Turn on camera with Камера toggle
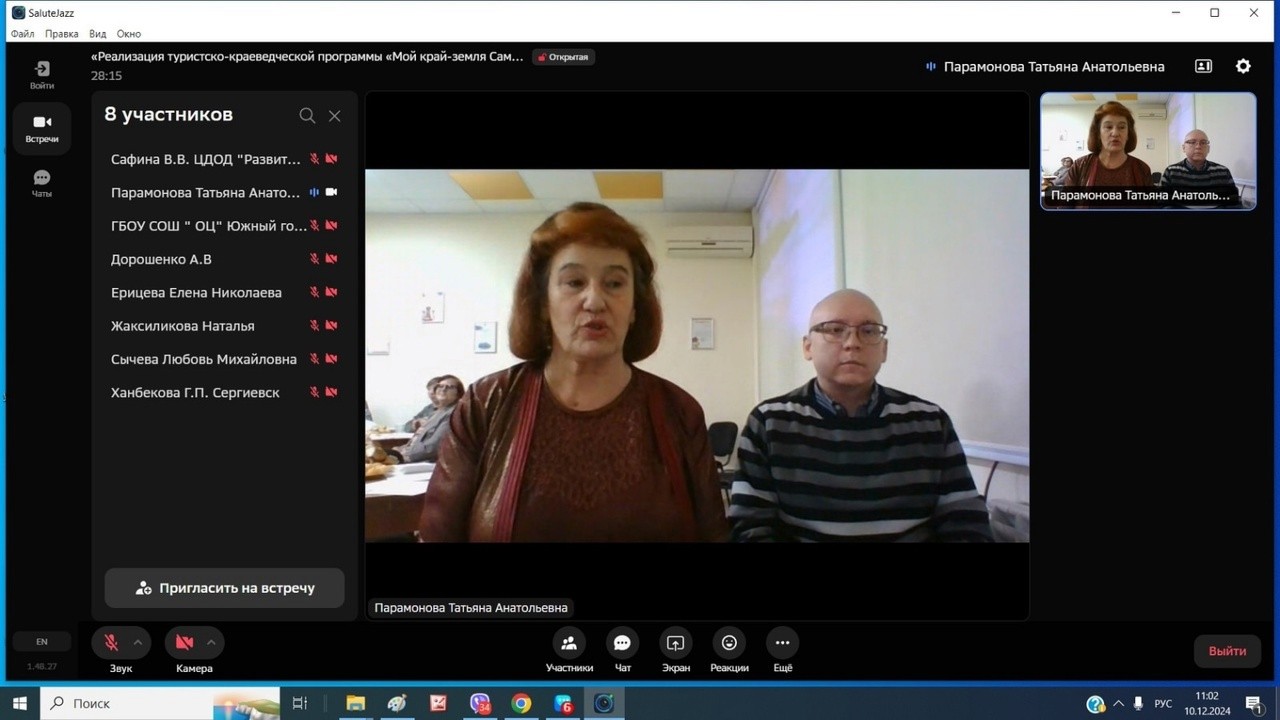The width and height of the screenshot is (1280, 720). (185, 642)
